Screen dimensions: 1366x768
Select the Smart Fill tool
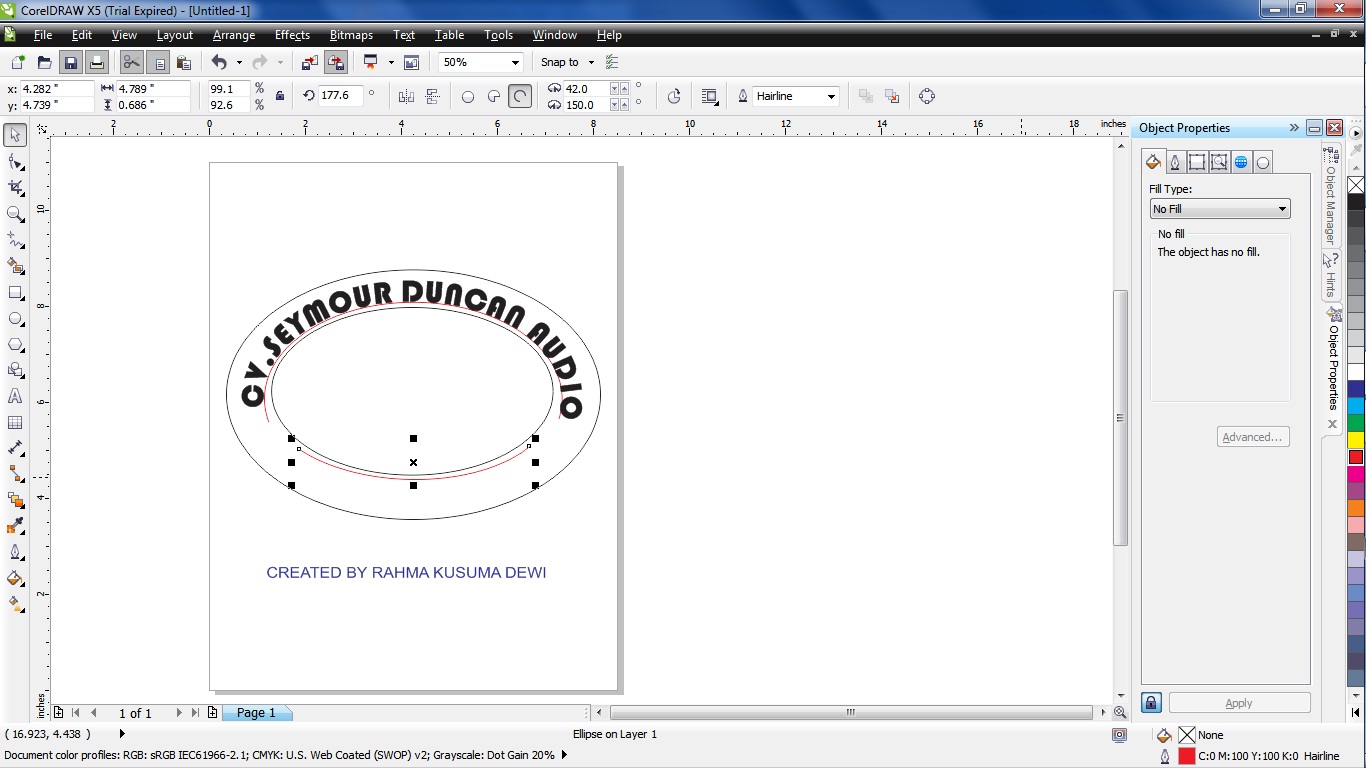click(x=15, y=266)
